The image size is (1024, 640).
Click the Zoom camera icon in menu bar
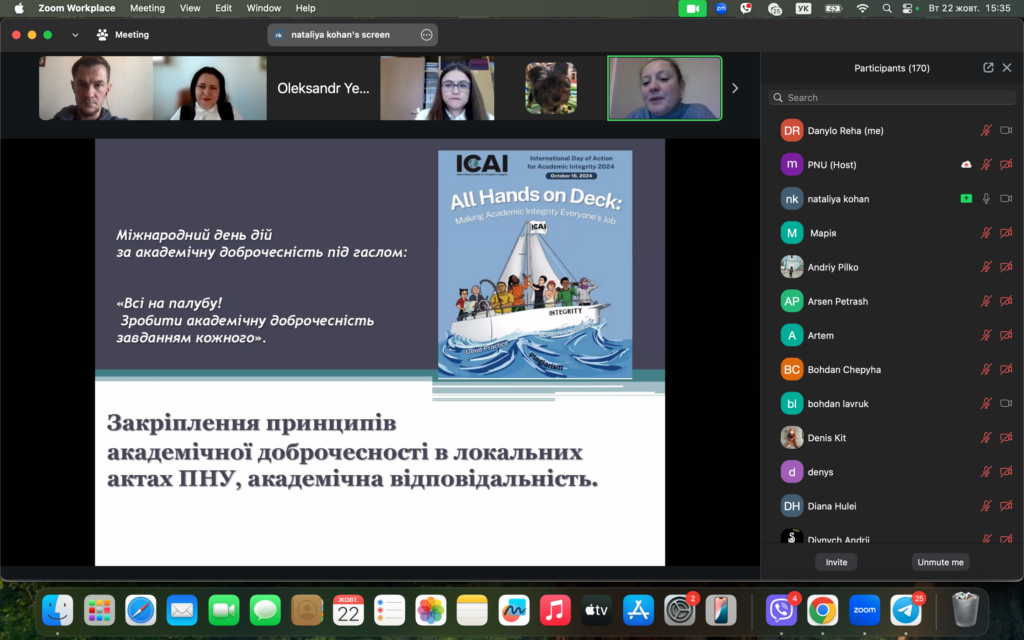click(692, 8)
